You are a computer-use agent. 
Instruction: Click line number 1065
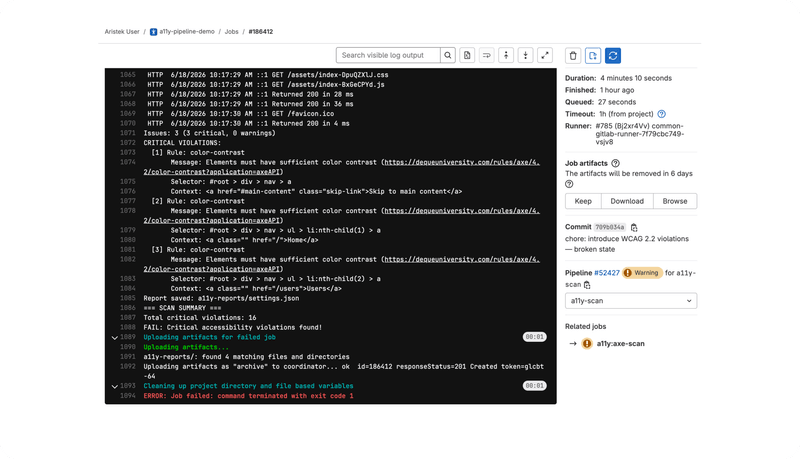(x=128, y=75)
